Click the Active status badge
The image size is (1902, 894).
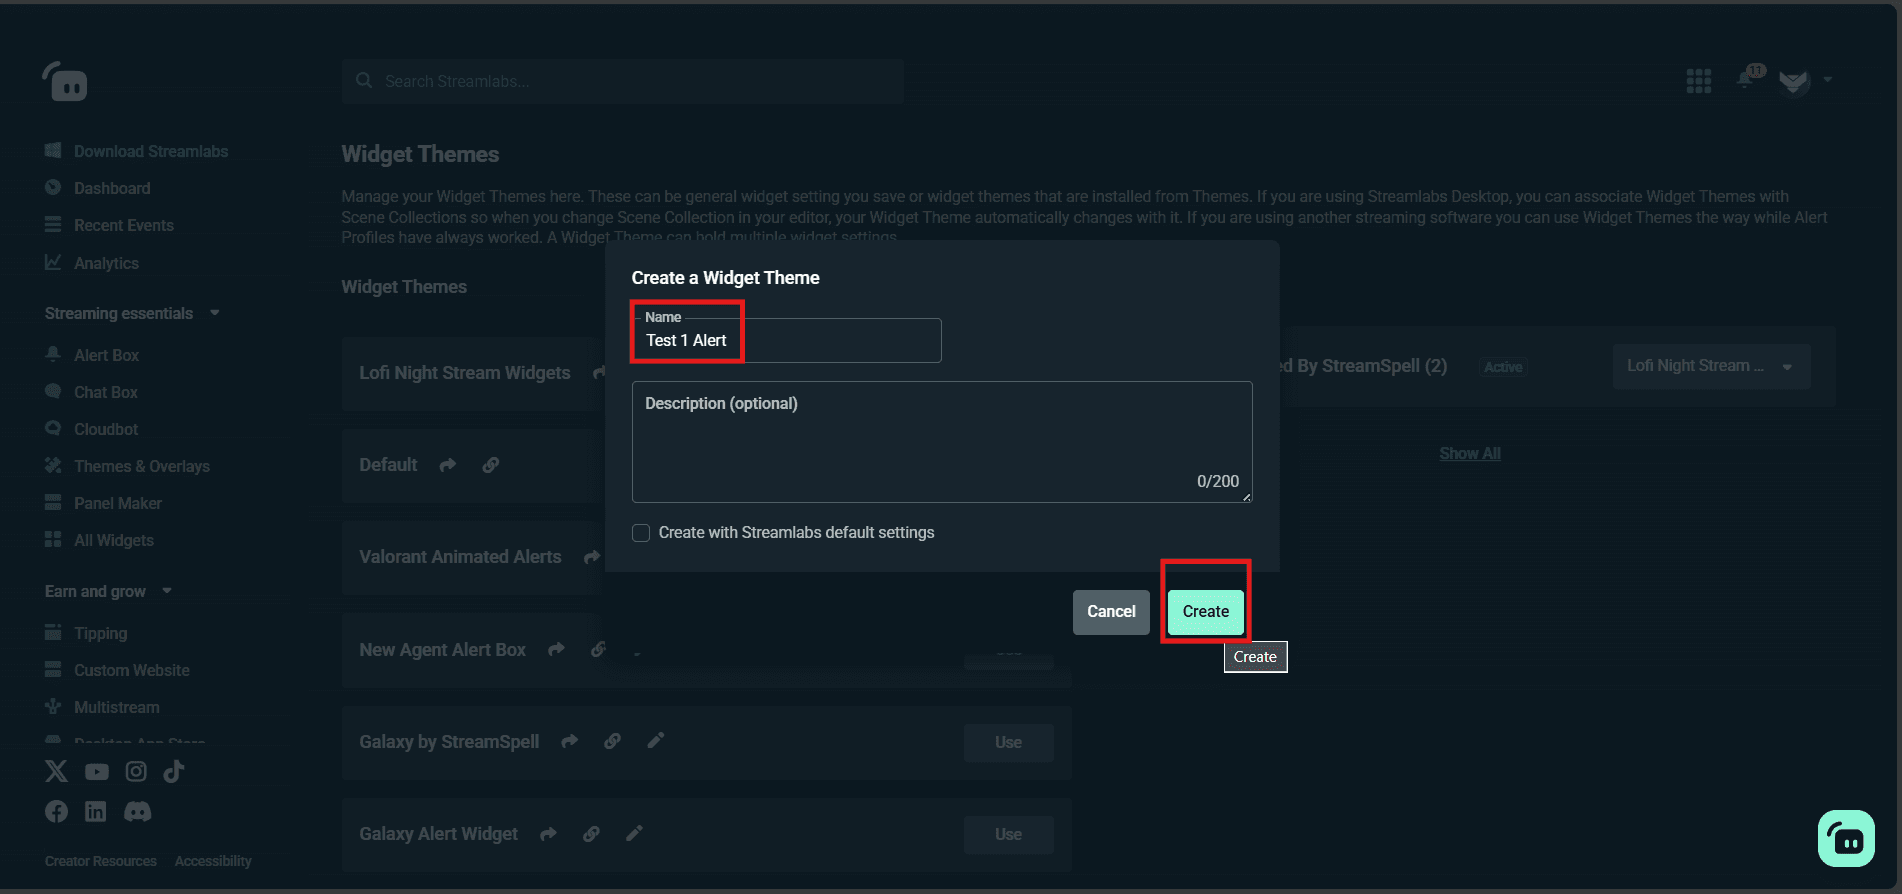(1503, 367)
